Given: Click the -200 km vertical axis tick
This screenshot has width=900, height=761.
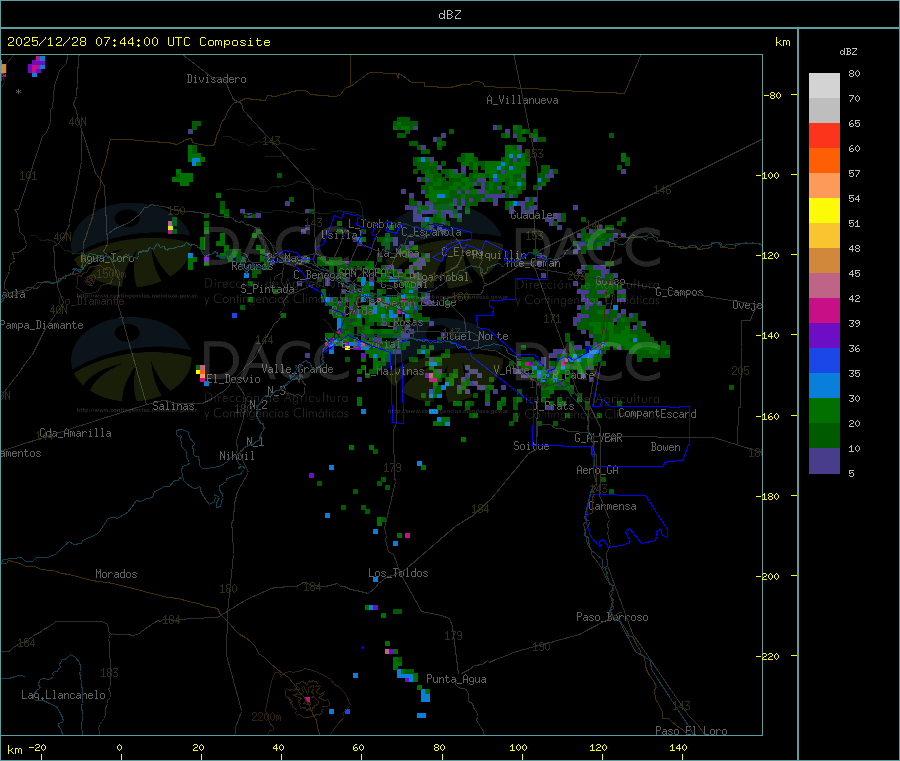Looking at the screenshot, I should [767, 576].
